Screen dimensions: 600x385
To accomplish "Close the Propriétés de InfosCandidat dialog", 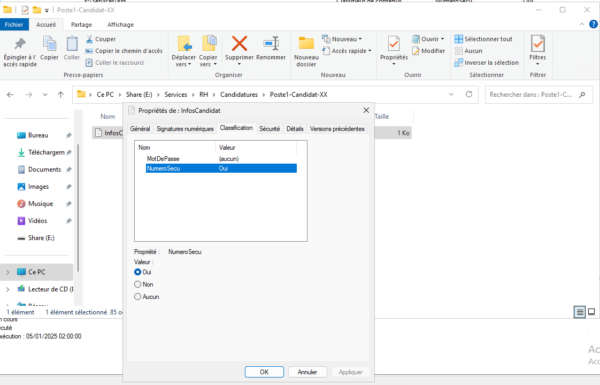I will click(x=366, y=110).
